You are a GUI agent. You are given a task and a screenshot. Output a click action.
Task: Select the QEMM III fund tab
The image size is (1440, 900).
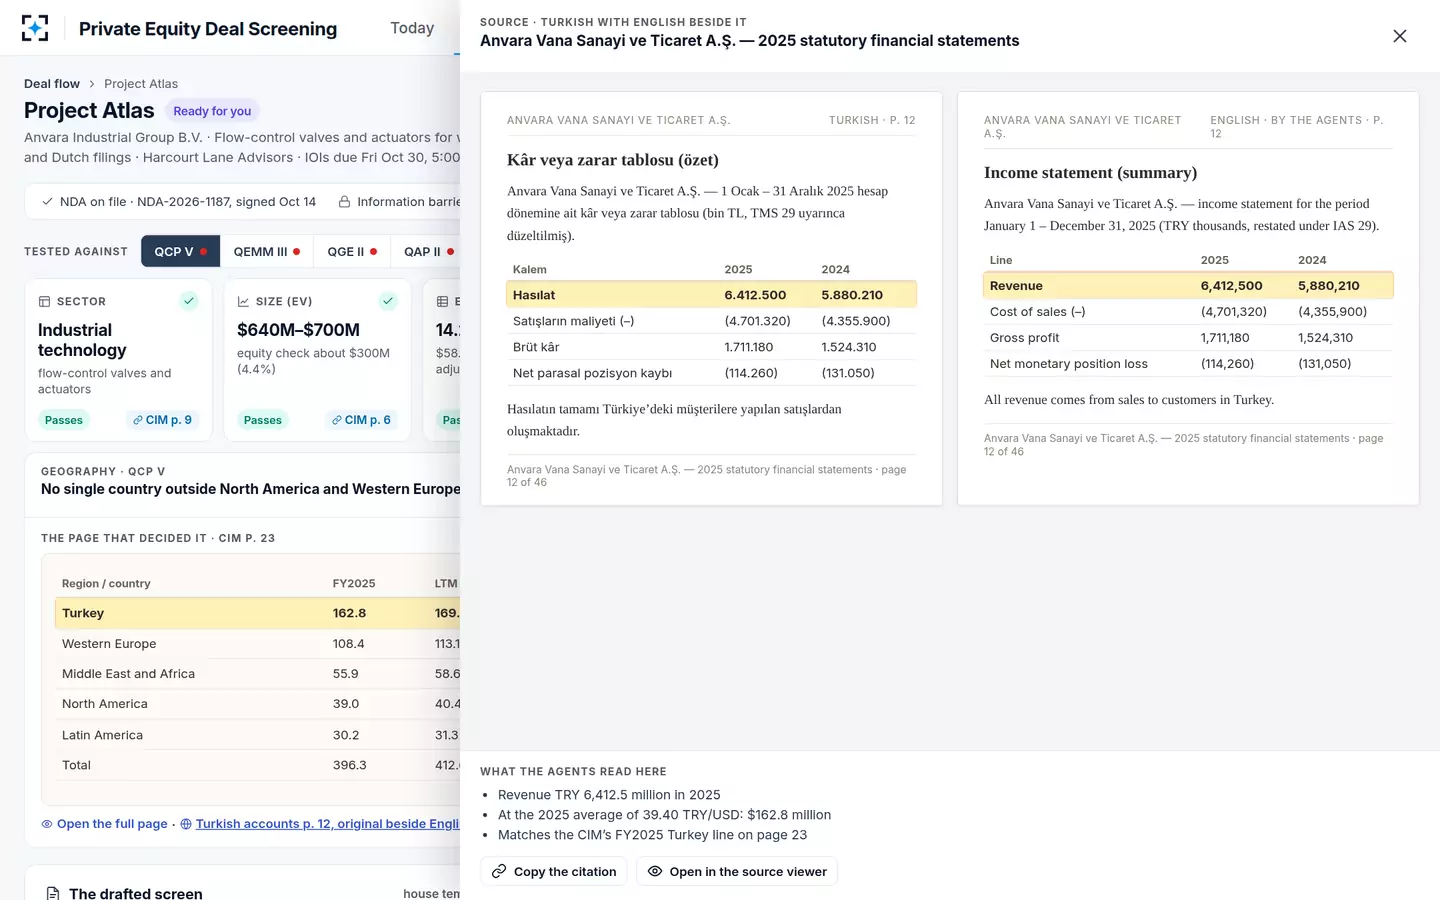(x=266, y=252)
